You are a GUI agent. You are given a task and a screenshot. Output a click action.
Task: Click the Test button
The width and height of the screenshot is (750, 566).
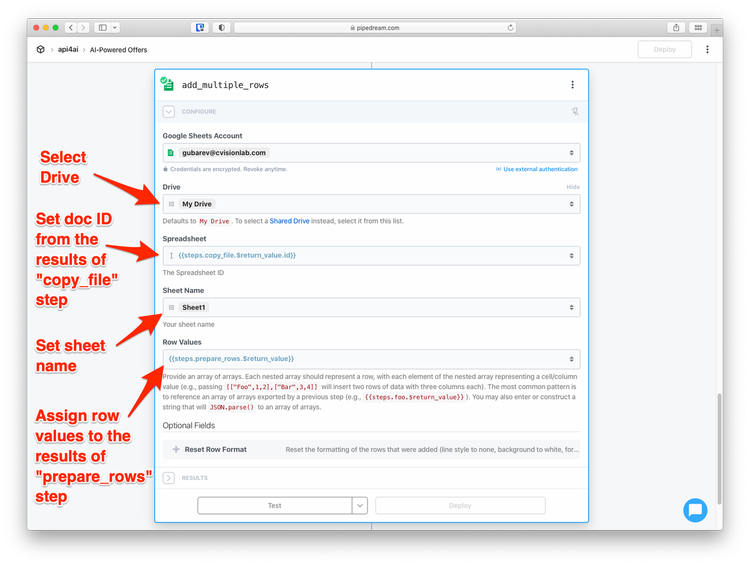275,505
